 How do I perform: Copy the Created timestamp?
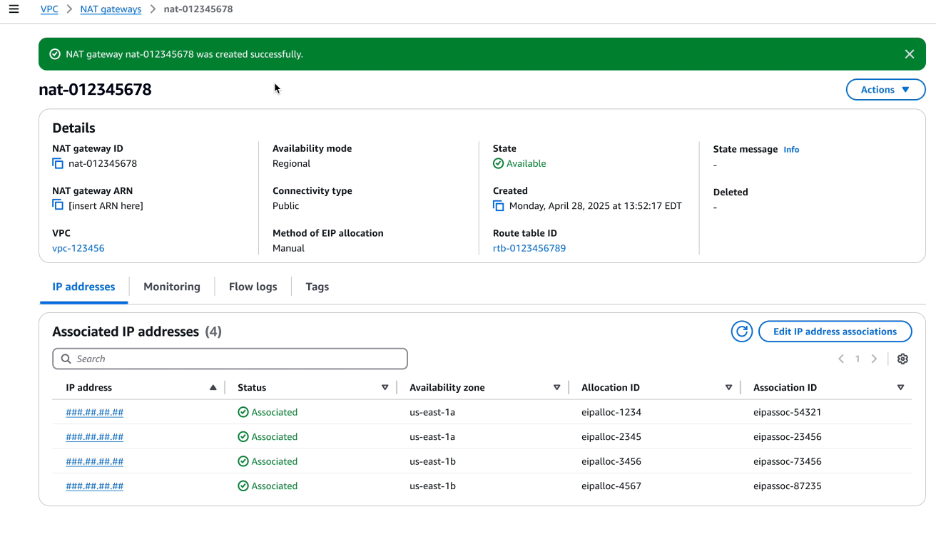click(x=498, y=206)
